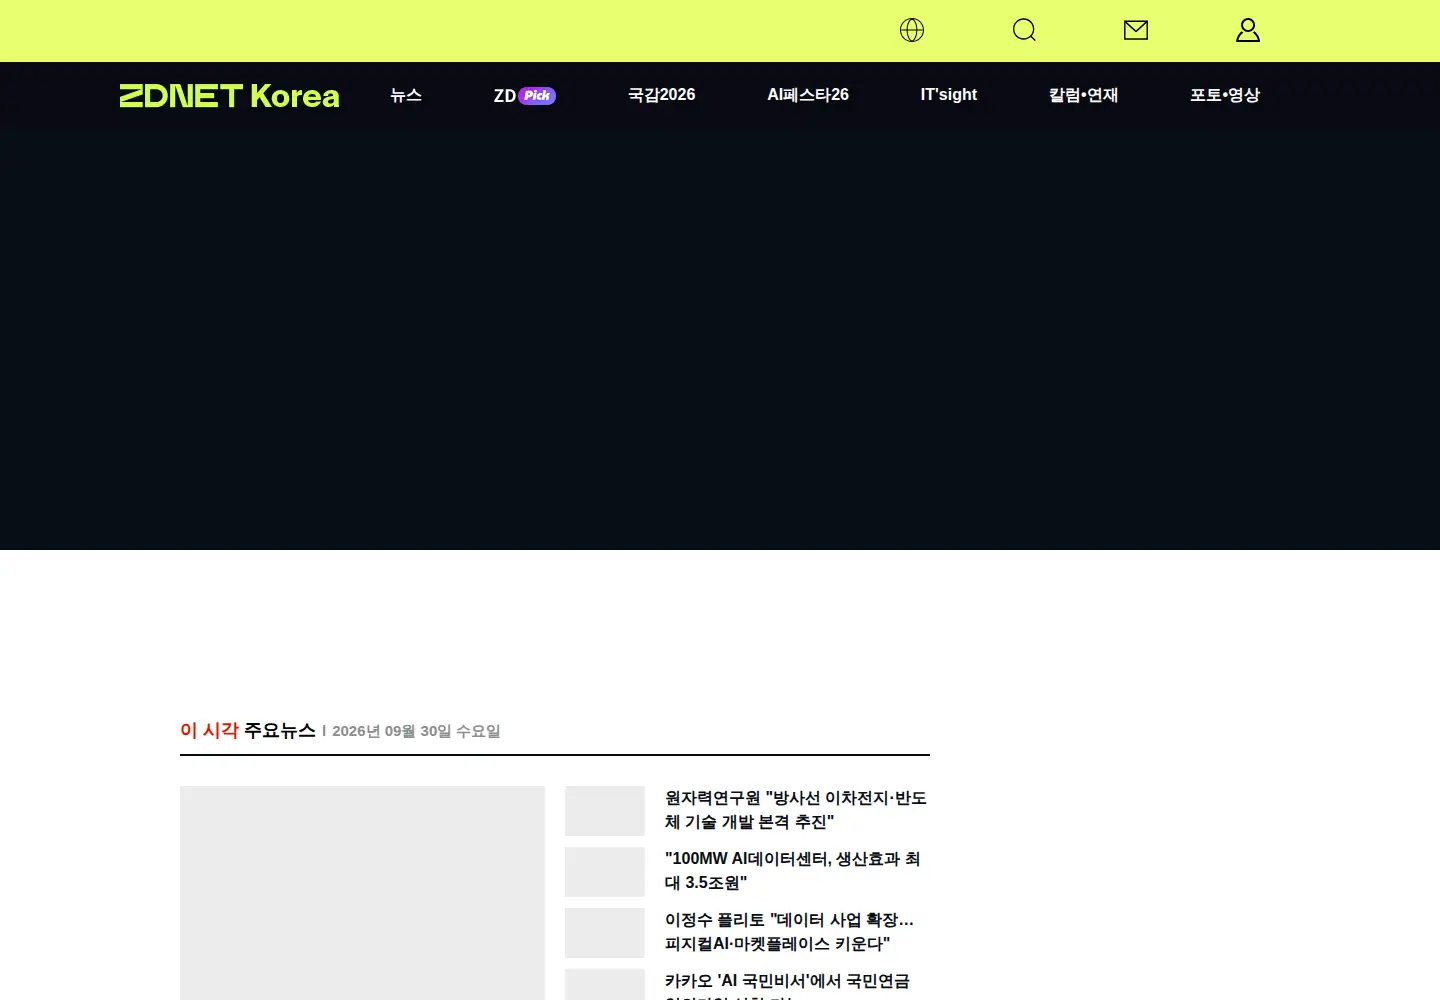1440x1000 pixels.
Task: Open article about 원자력연구원 방사선 이차전지
Action: (x=796, y=810)
